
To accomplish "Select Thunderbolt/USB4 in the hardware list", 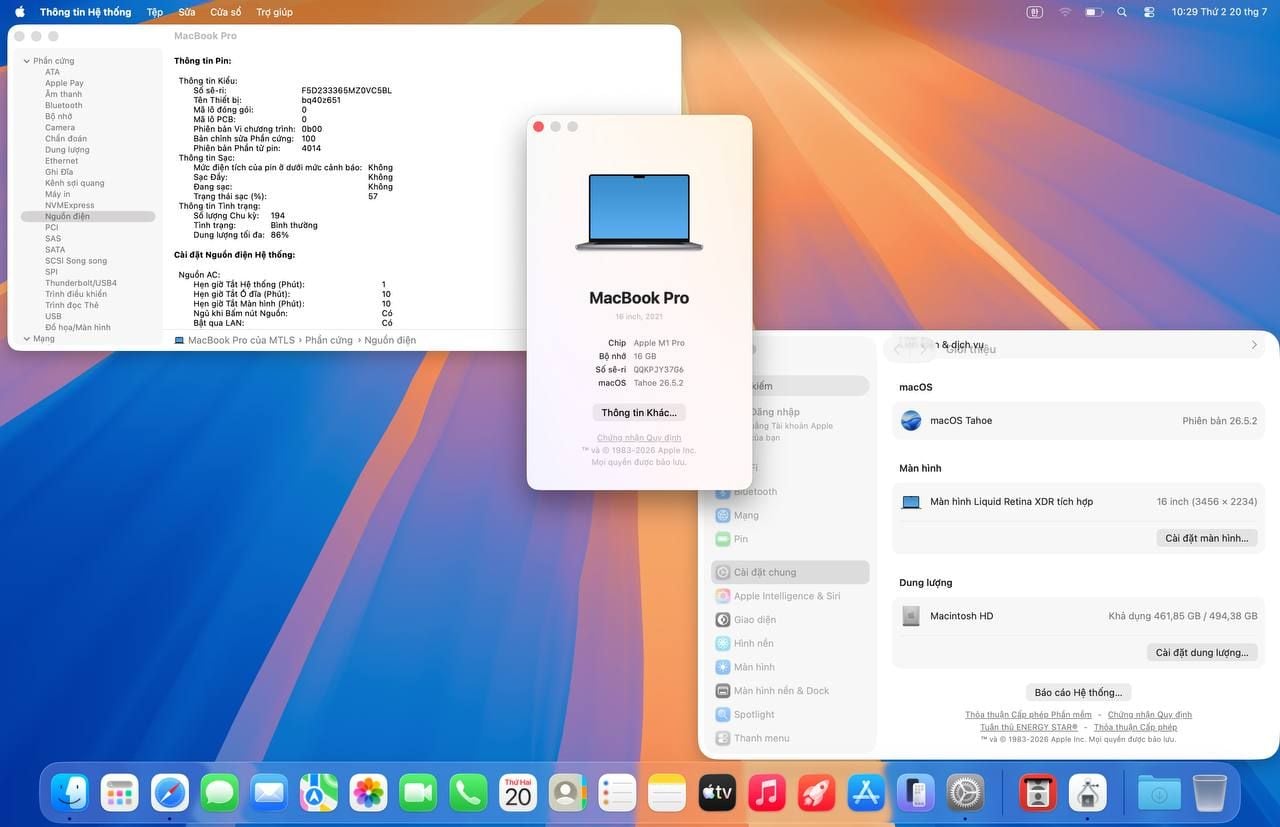I will 81,283.
